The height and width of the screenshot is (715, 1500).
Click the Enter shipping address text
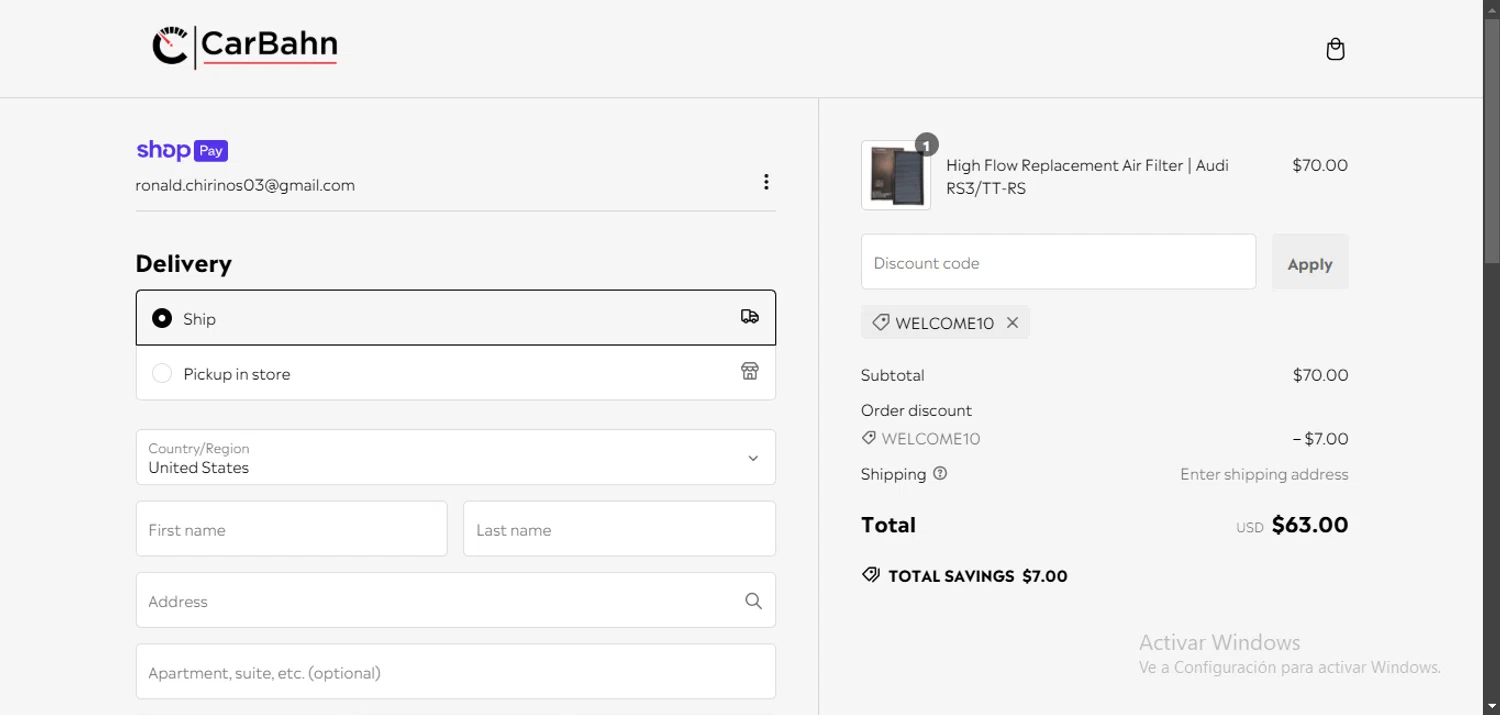(1264, 474)
